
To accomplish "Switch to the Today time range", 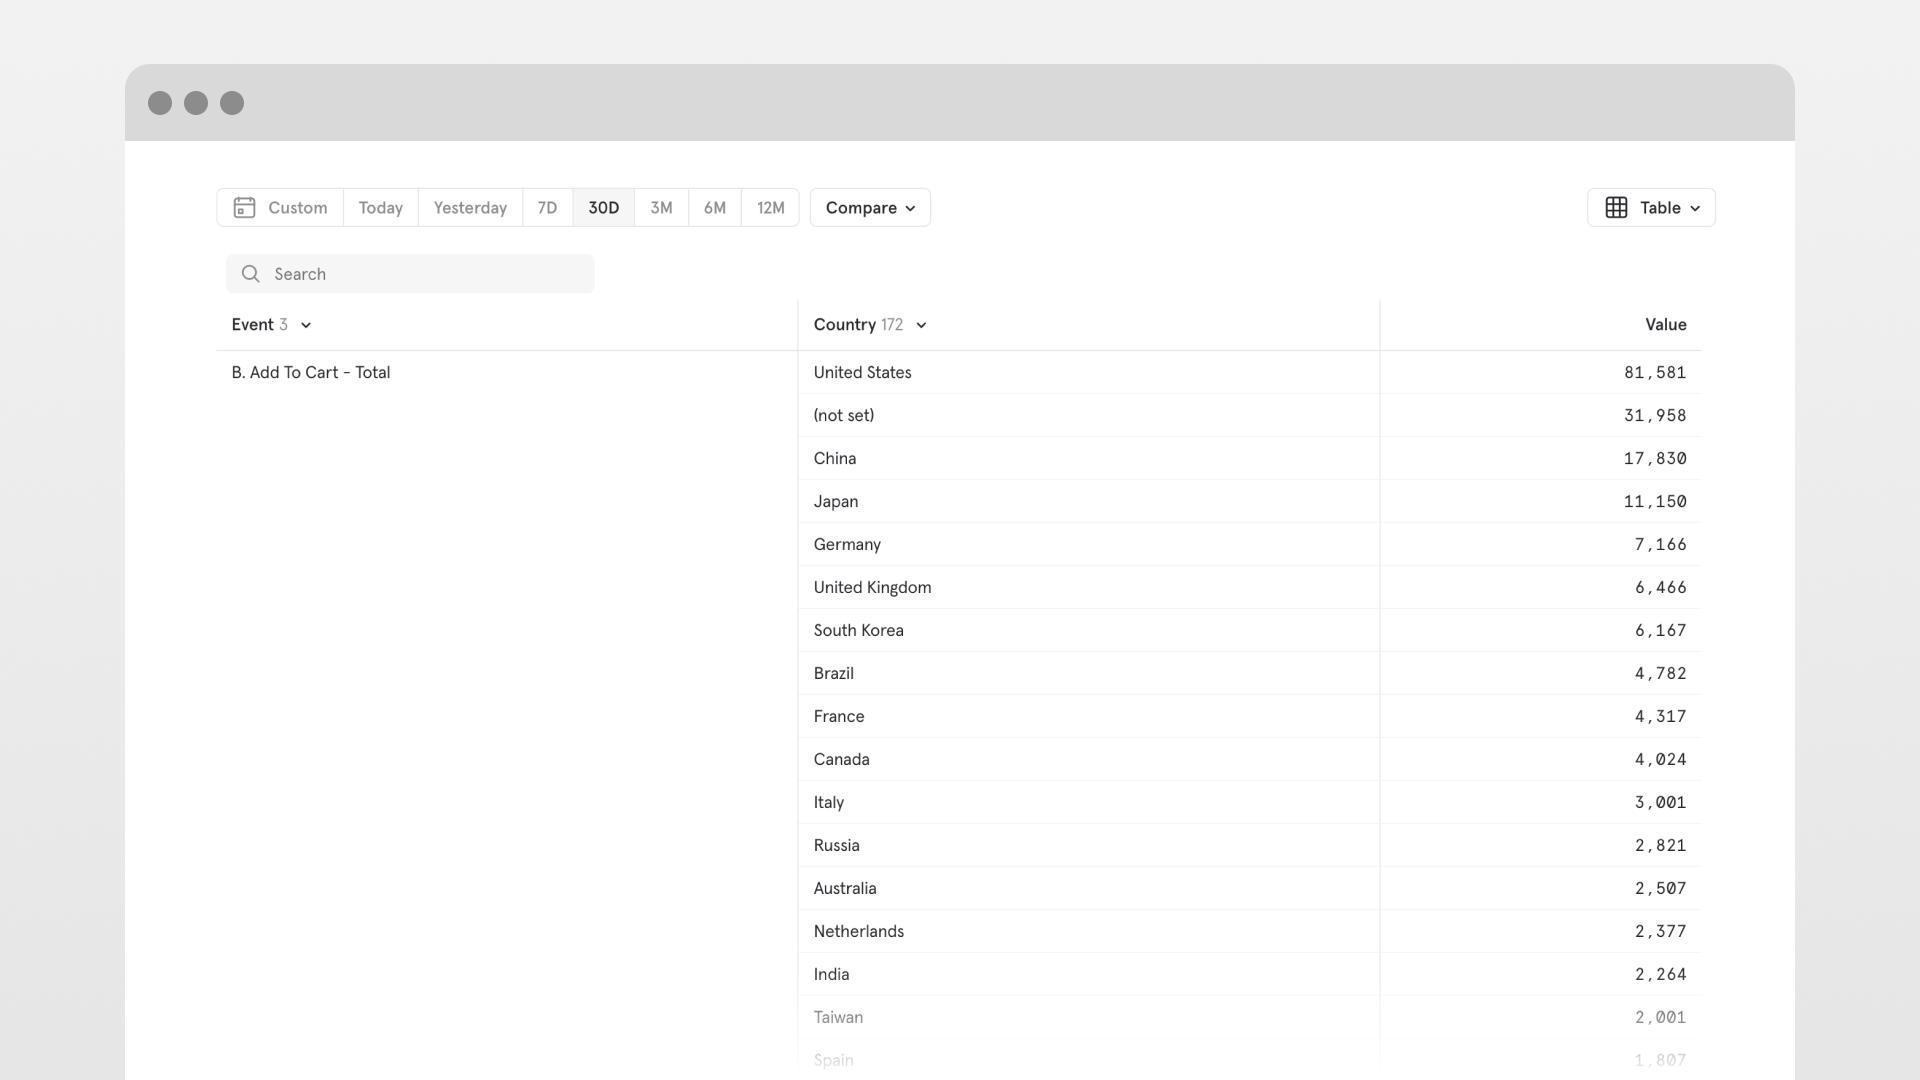I will point(380,207).
